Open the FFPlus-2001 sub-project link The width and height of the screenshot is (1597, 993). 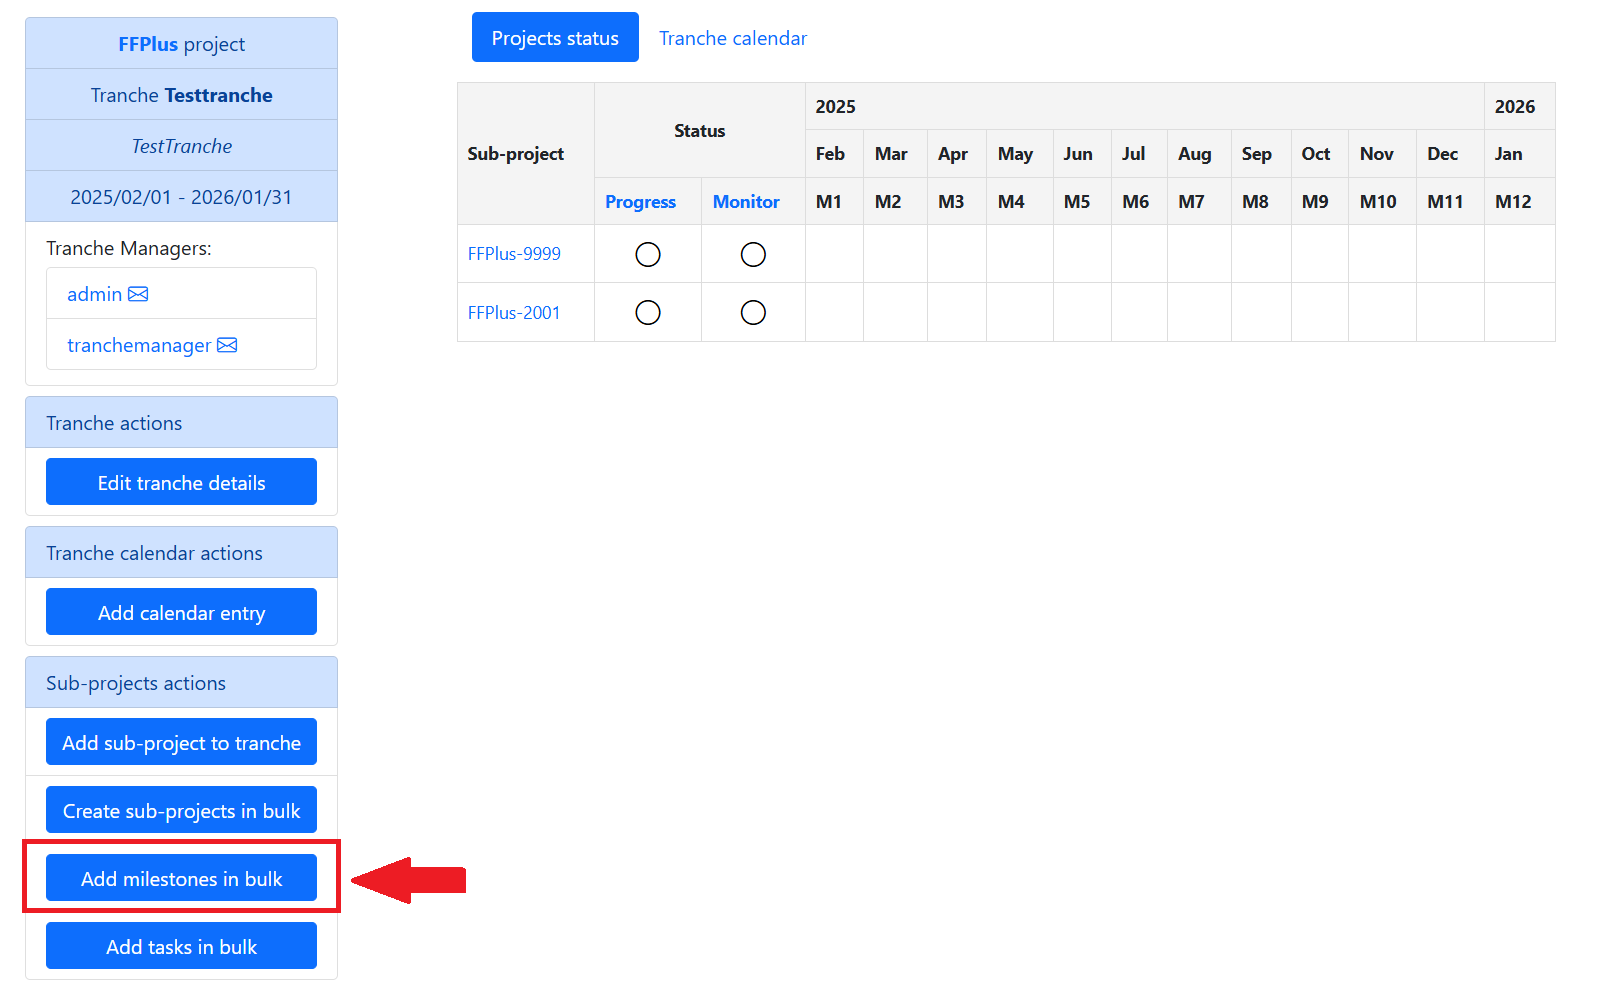click(514, 313)
